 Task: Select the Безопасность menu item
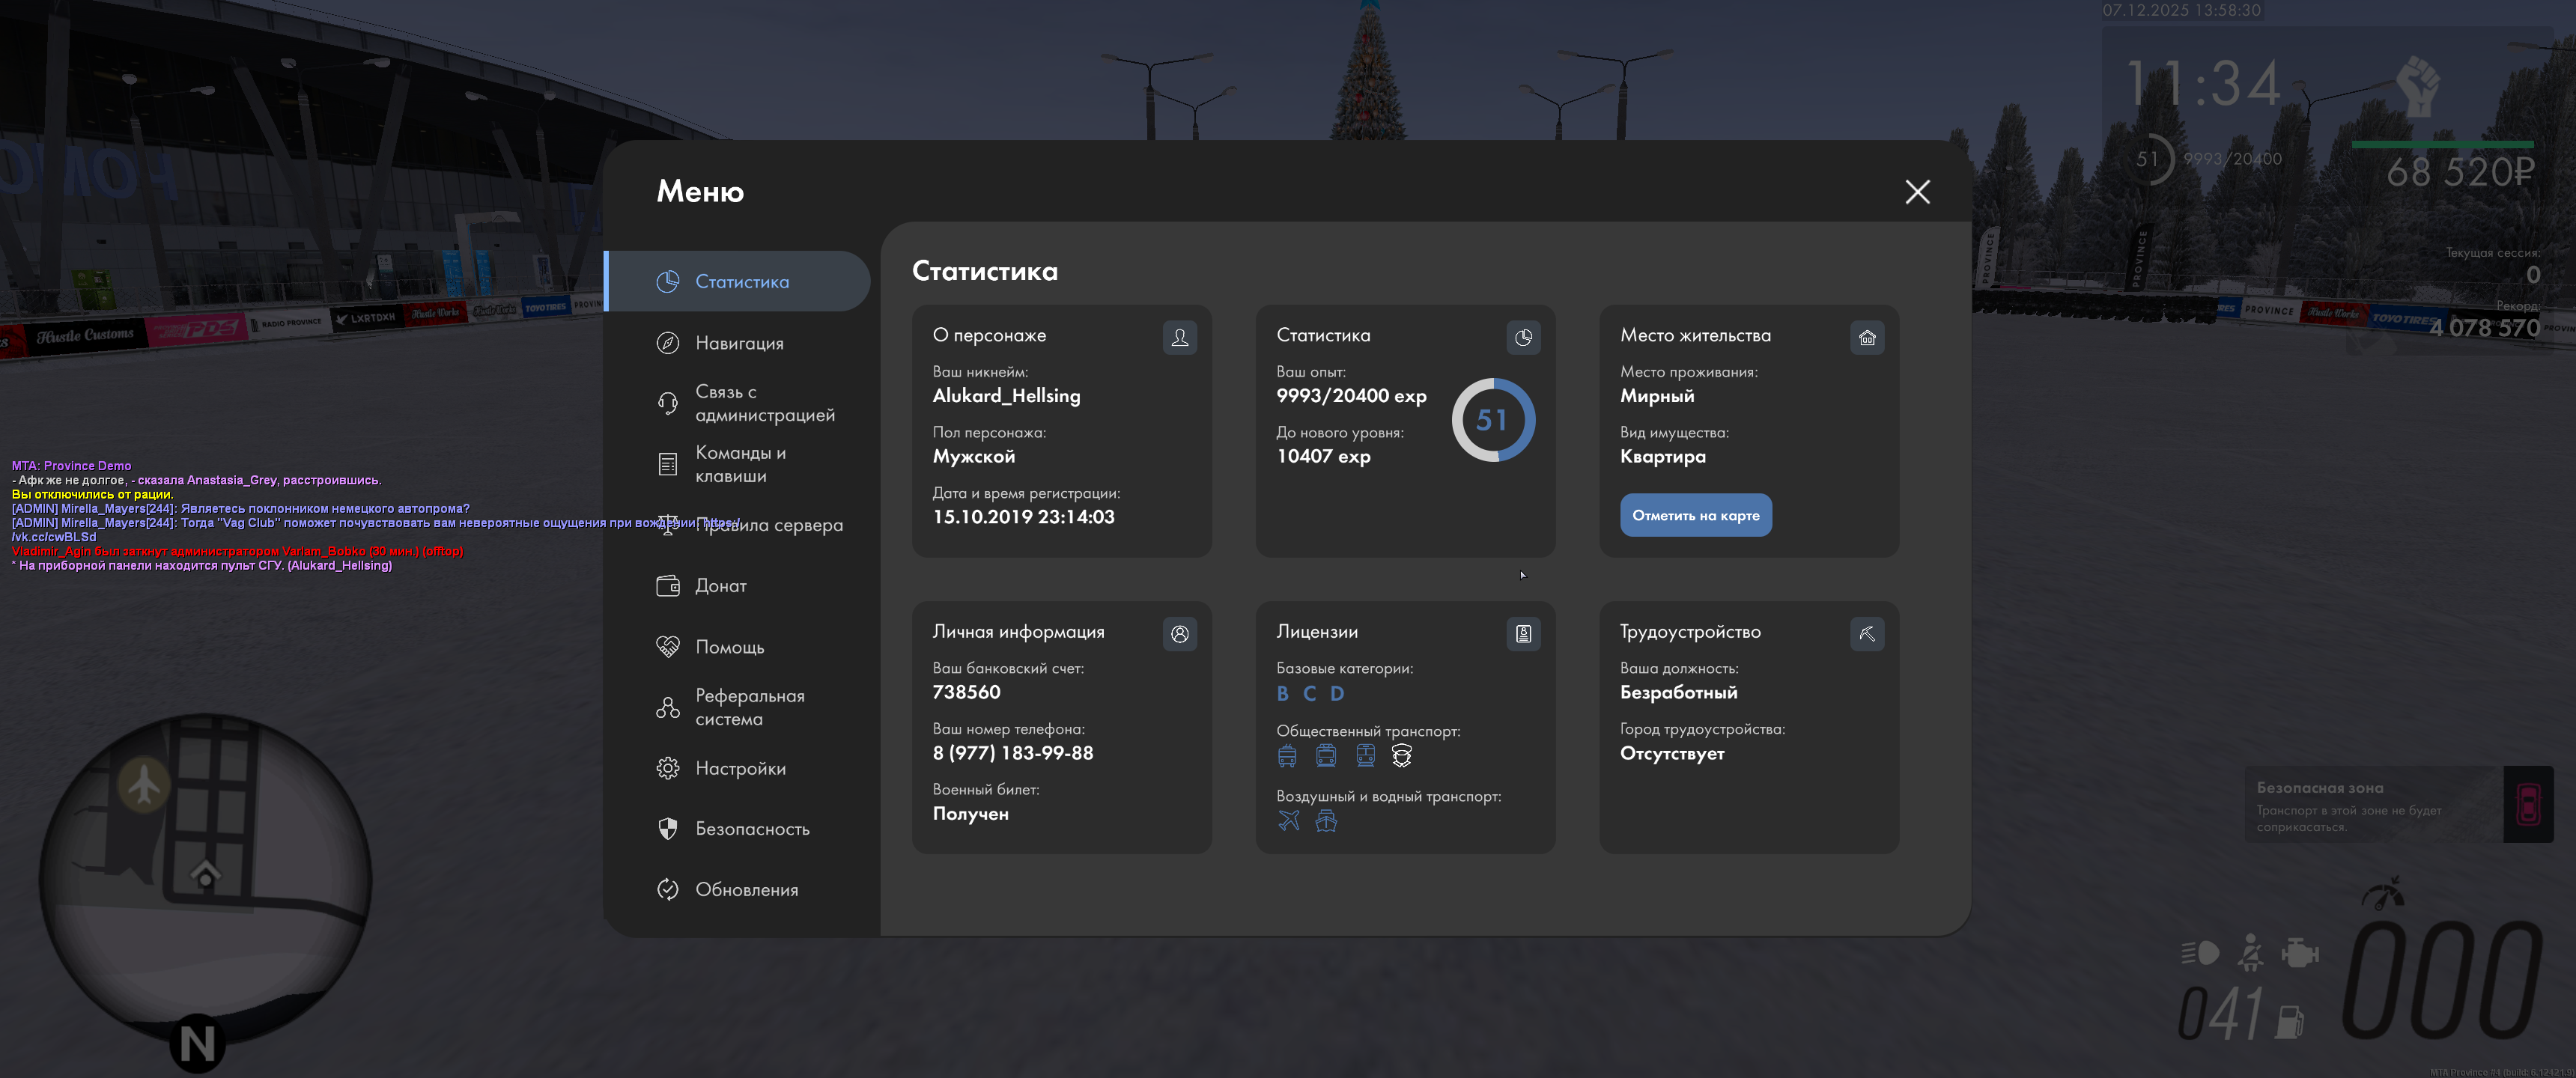[x=751, y=829]
